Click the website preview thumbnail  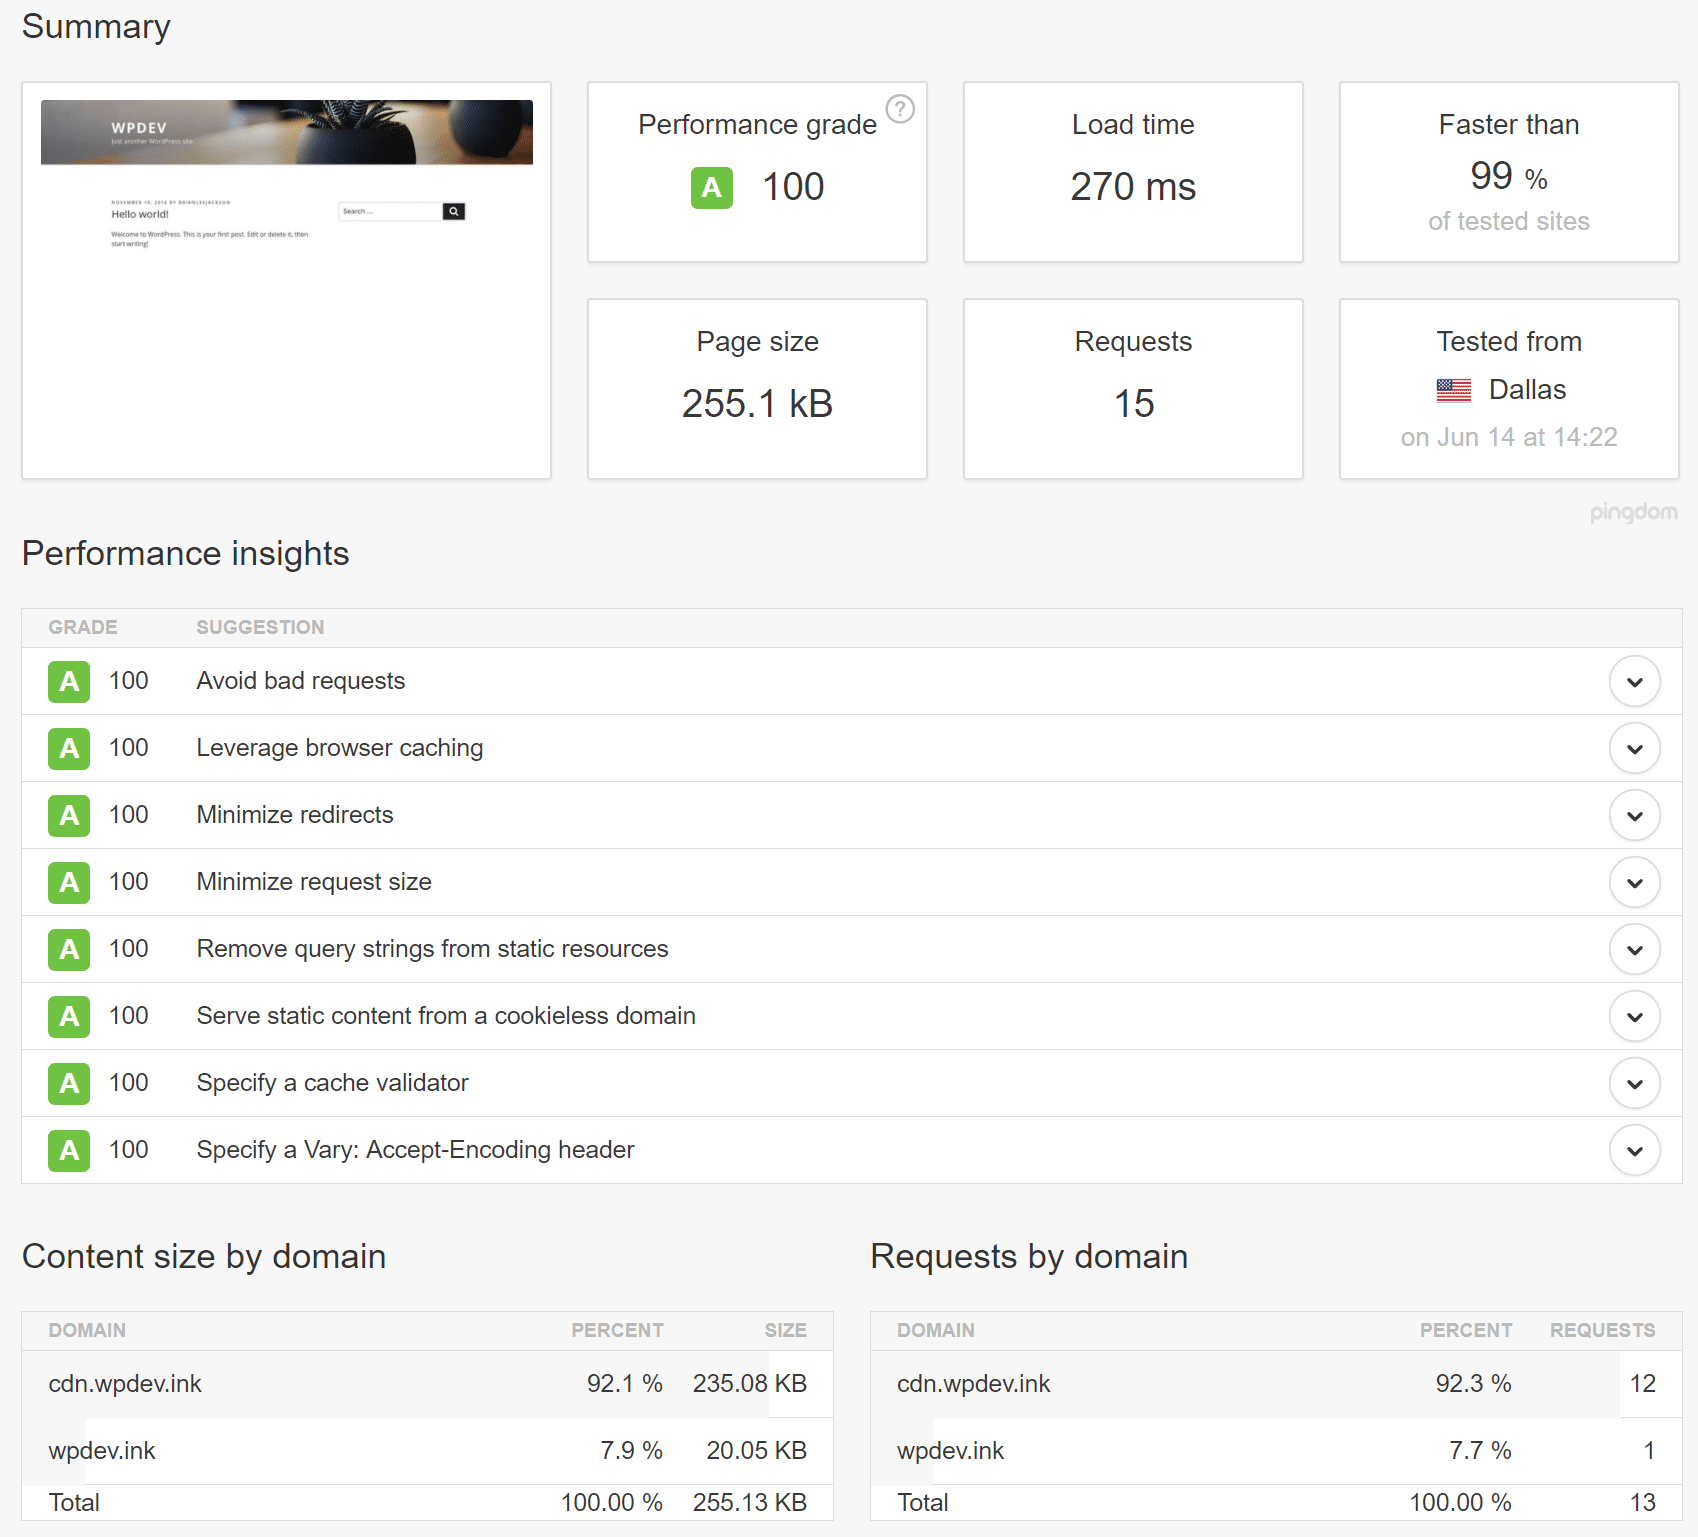coord(286,278)
